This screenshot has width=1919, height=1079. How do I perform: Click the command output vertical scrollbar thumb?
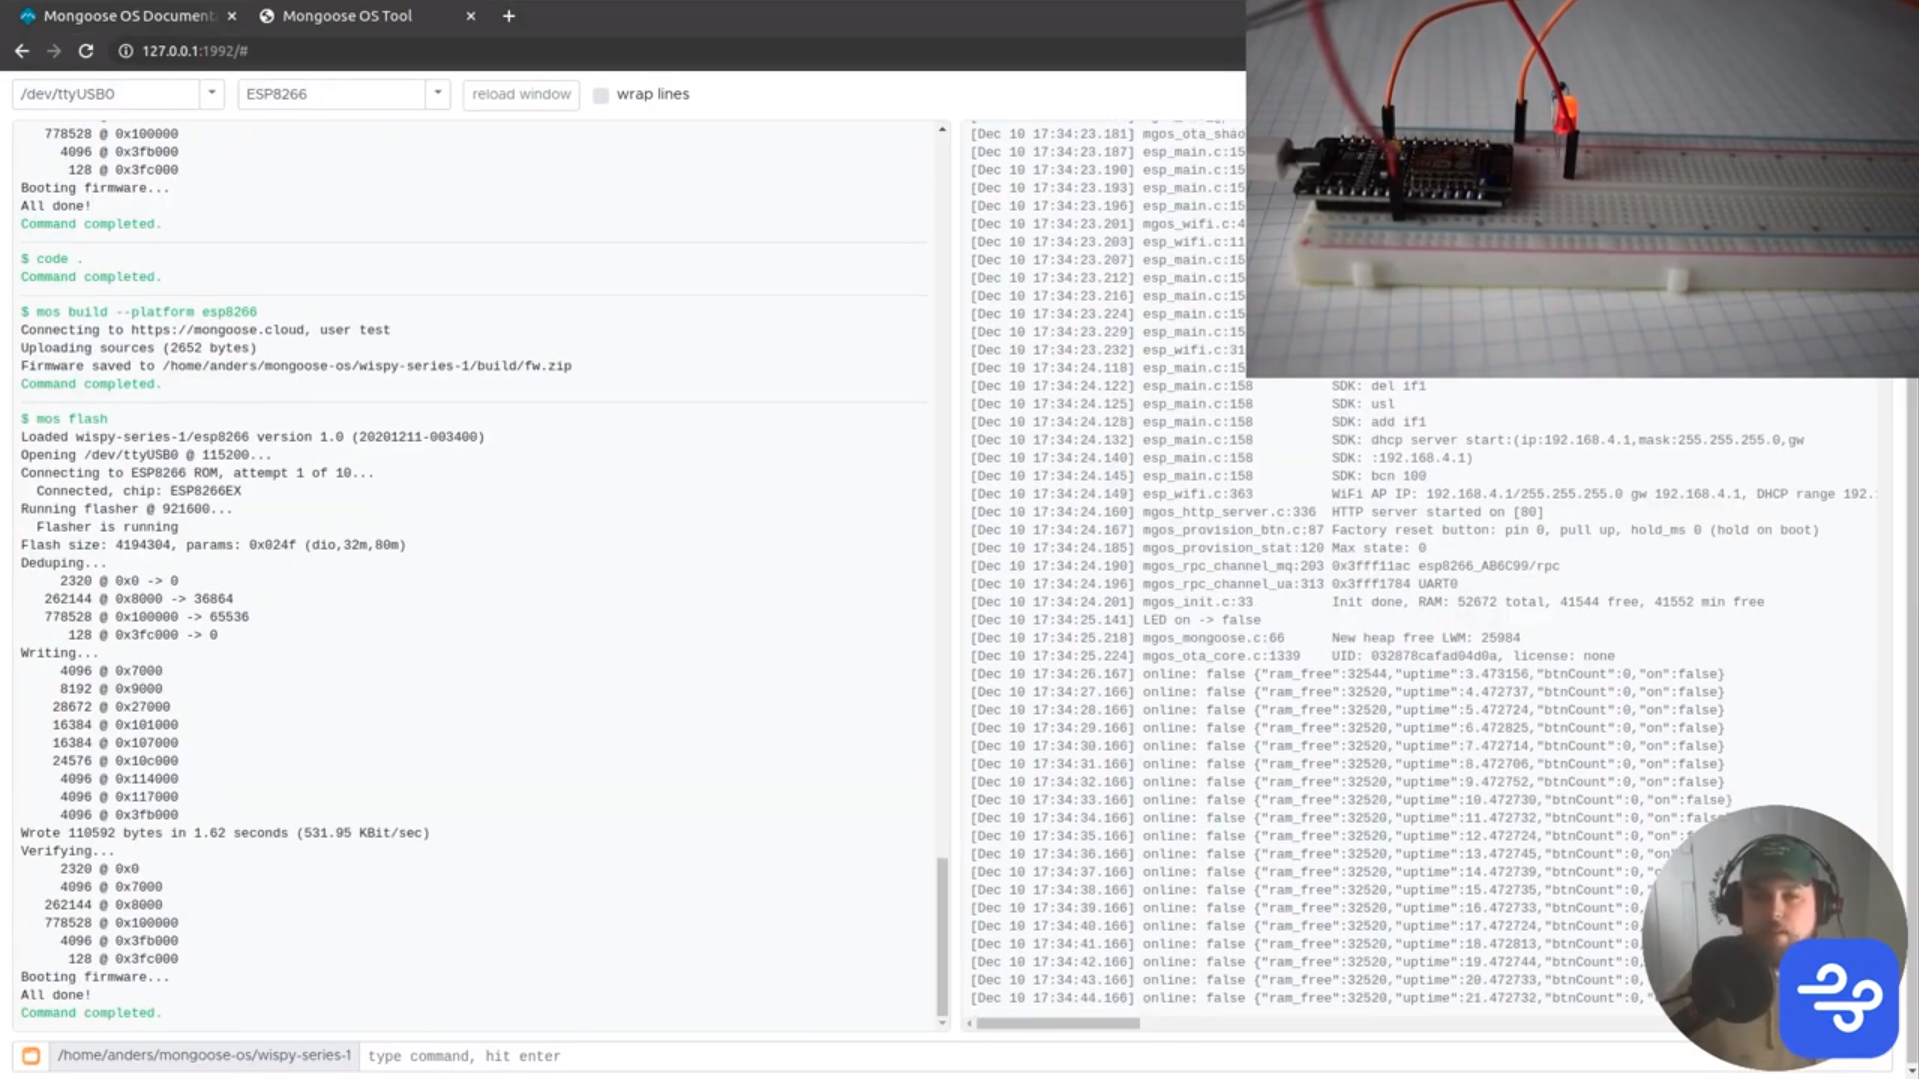coord(942,936)
